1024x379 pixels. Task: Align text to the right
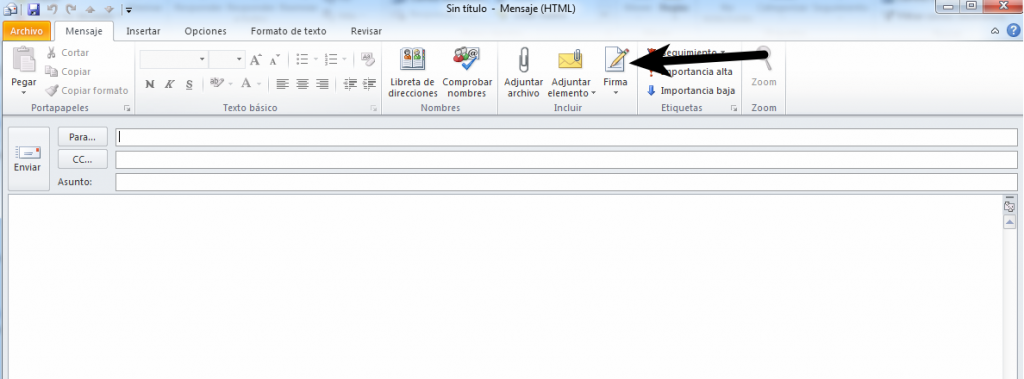(x=322, y=84)
